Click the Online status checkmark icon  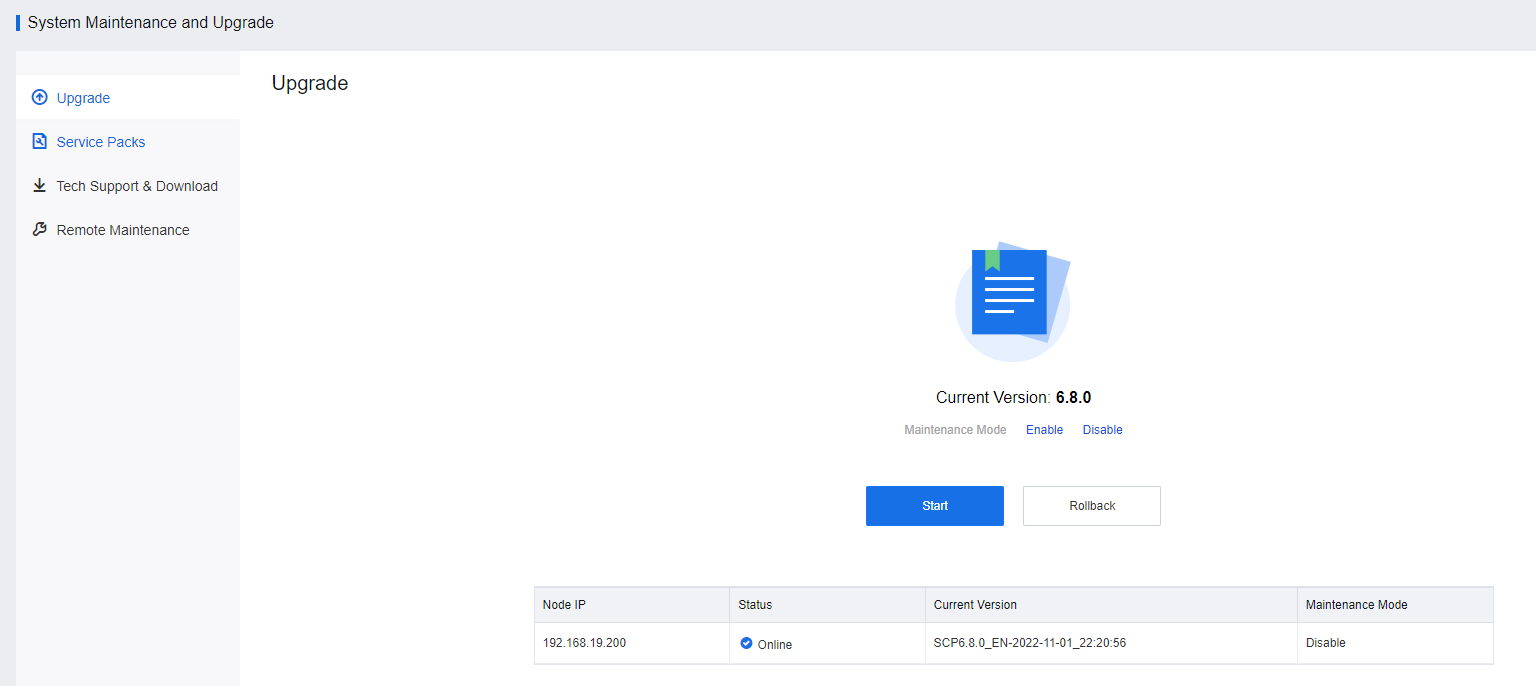pyautogui.click(x=746, y=643)
